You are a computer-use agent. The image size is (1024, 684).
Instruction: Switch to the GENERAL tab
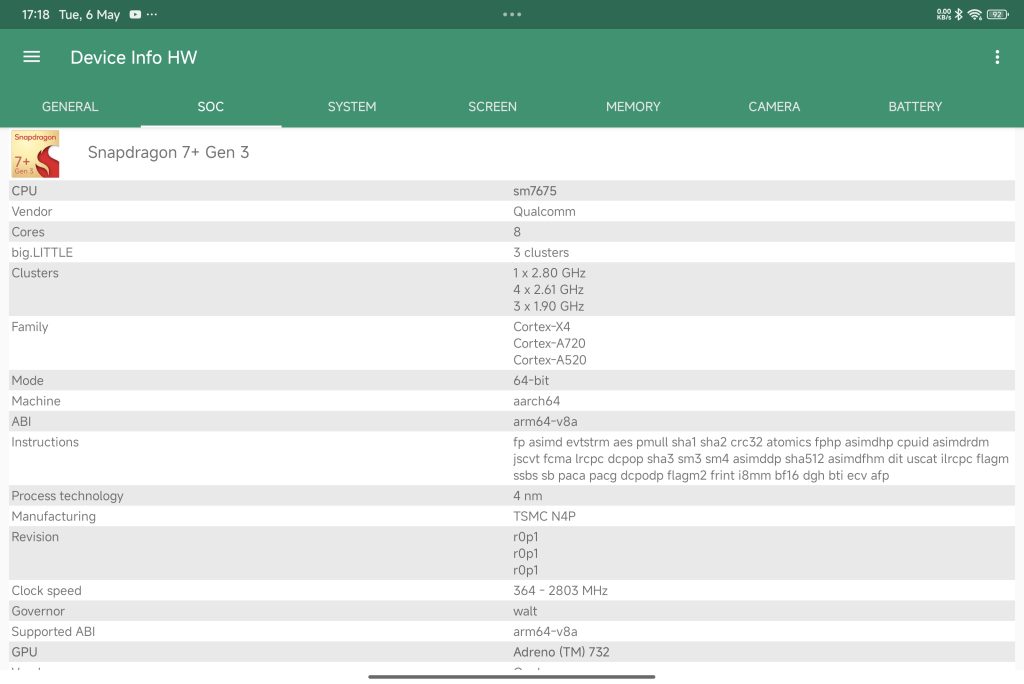[70, 106]
